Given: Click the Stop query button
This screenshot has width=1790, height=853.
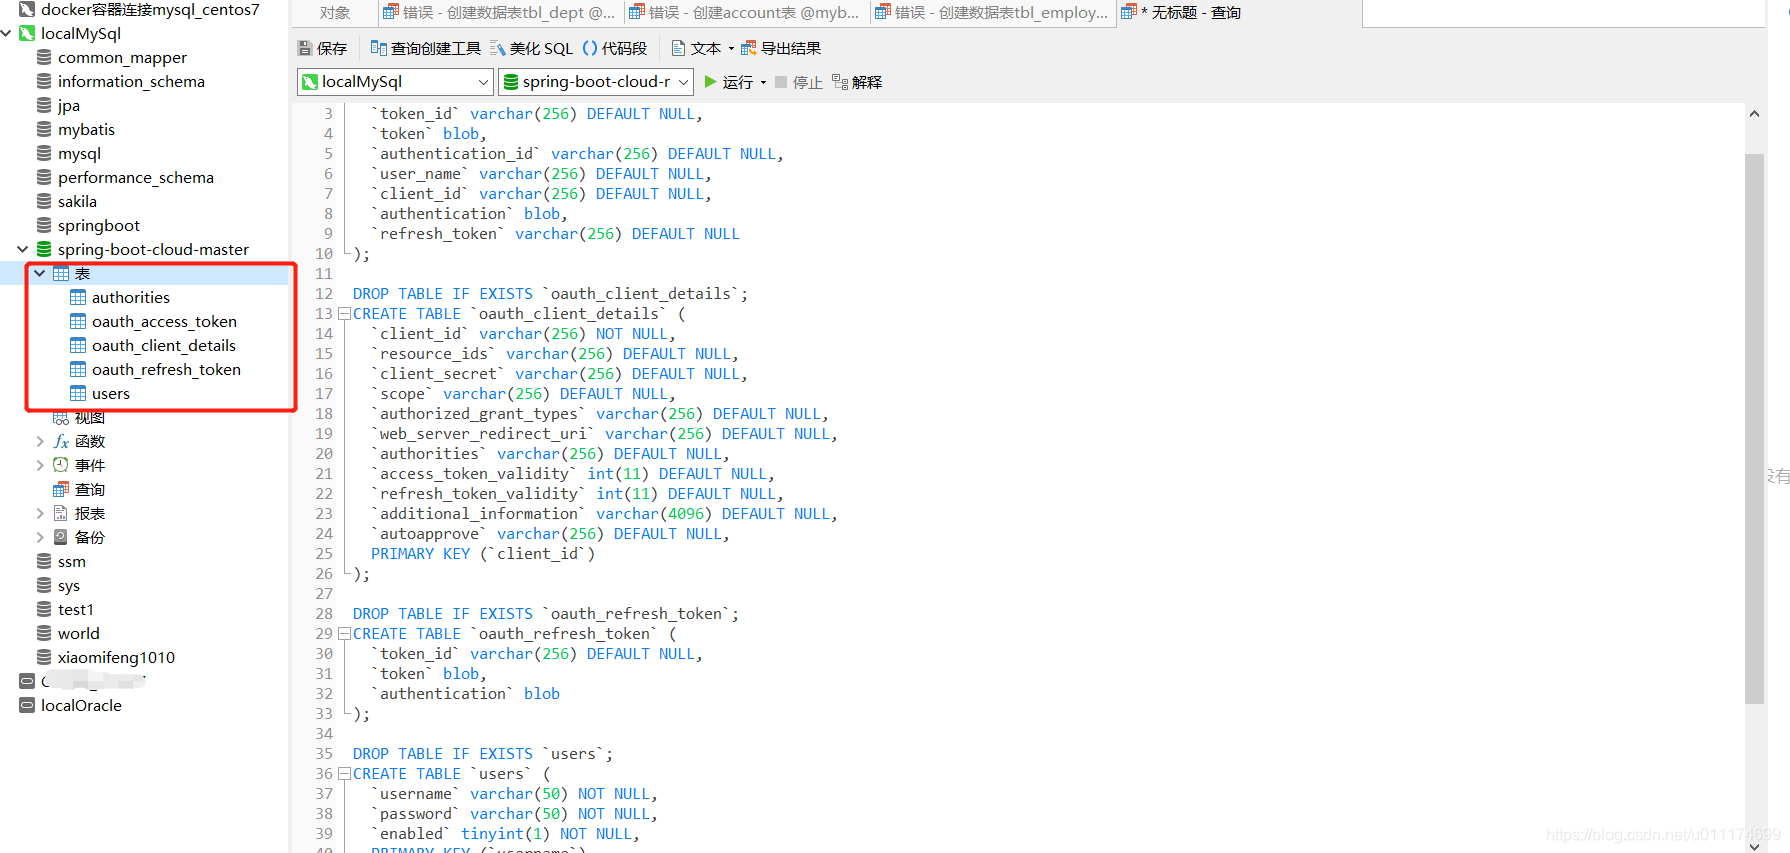Looking at the screenshot, I should 798,82.
